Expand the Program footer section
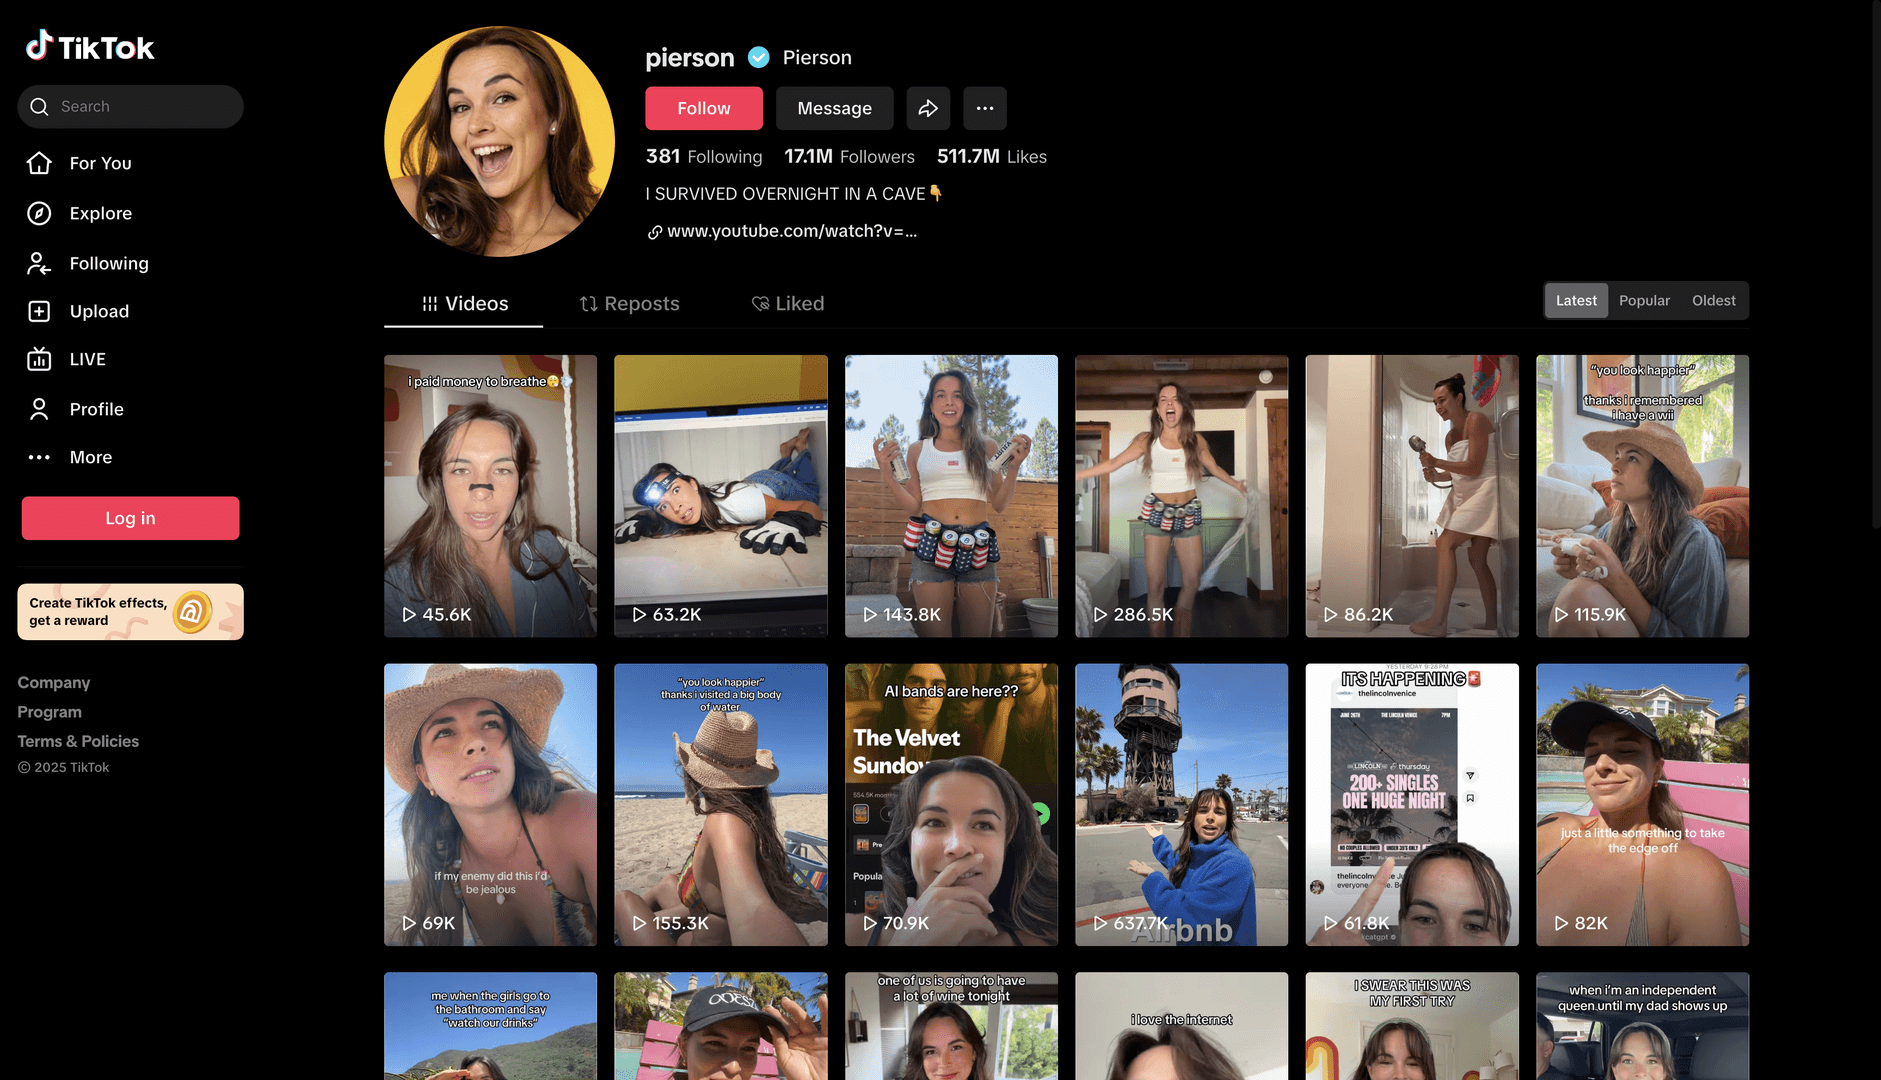1881x1080 pixels. pyautogui.click(x=50, y=712)
